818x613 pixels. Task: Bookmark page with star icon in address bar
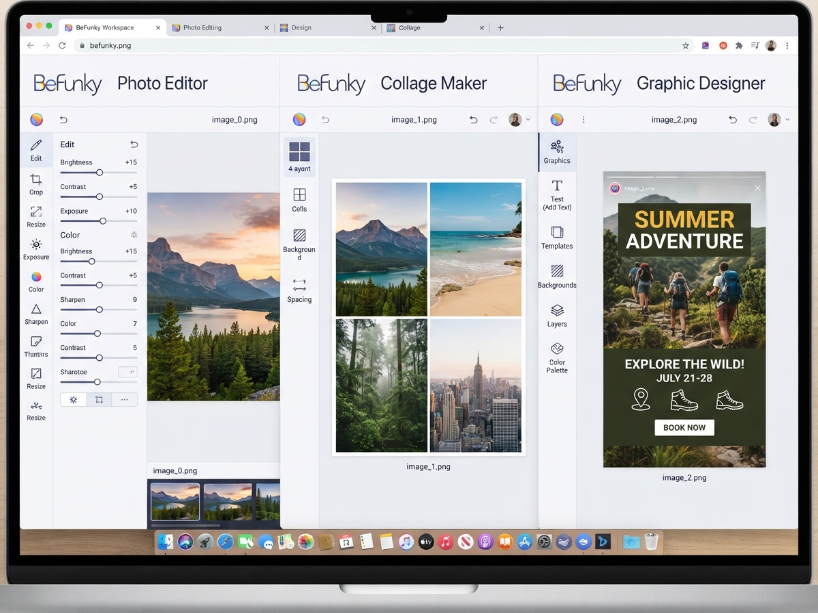[685, 45]
